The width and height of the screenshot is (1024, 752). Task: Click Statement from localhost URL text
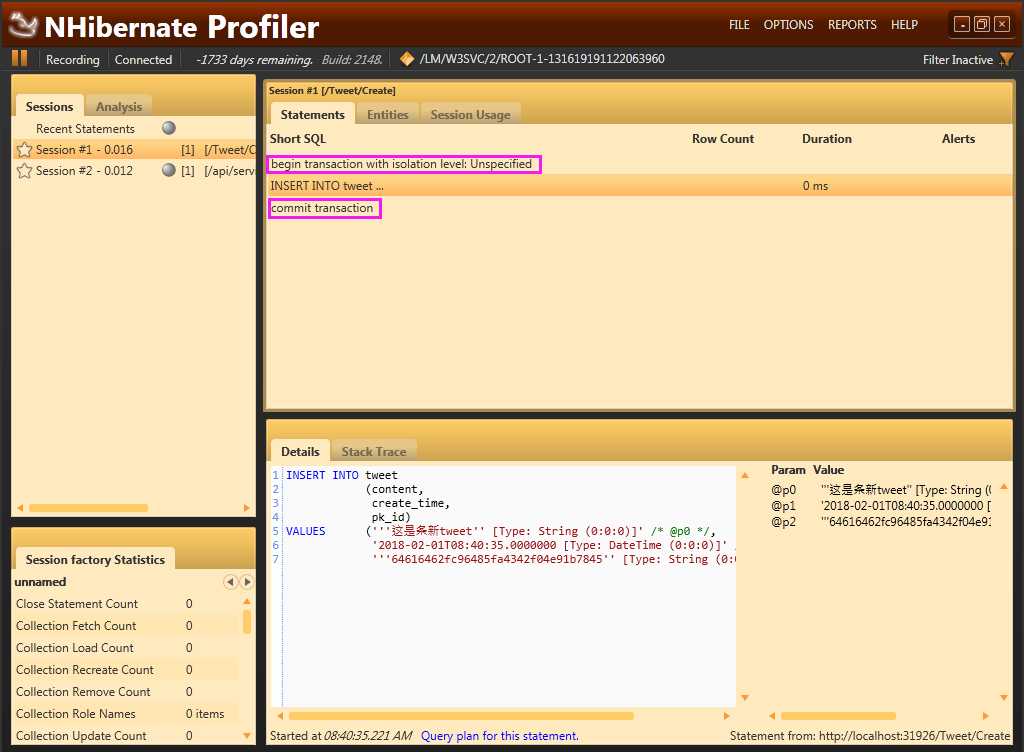(x=870, y=736)
